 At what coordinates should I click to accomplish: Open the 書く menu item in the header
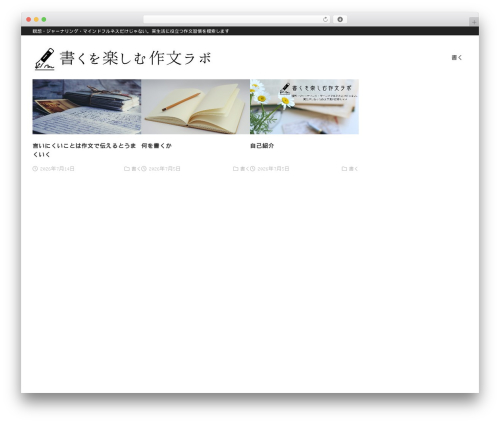[457, 58]
